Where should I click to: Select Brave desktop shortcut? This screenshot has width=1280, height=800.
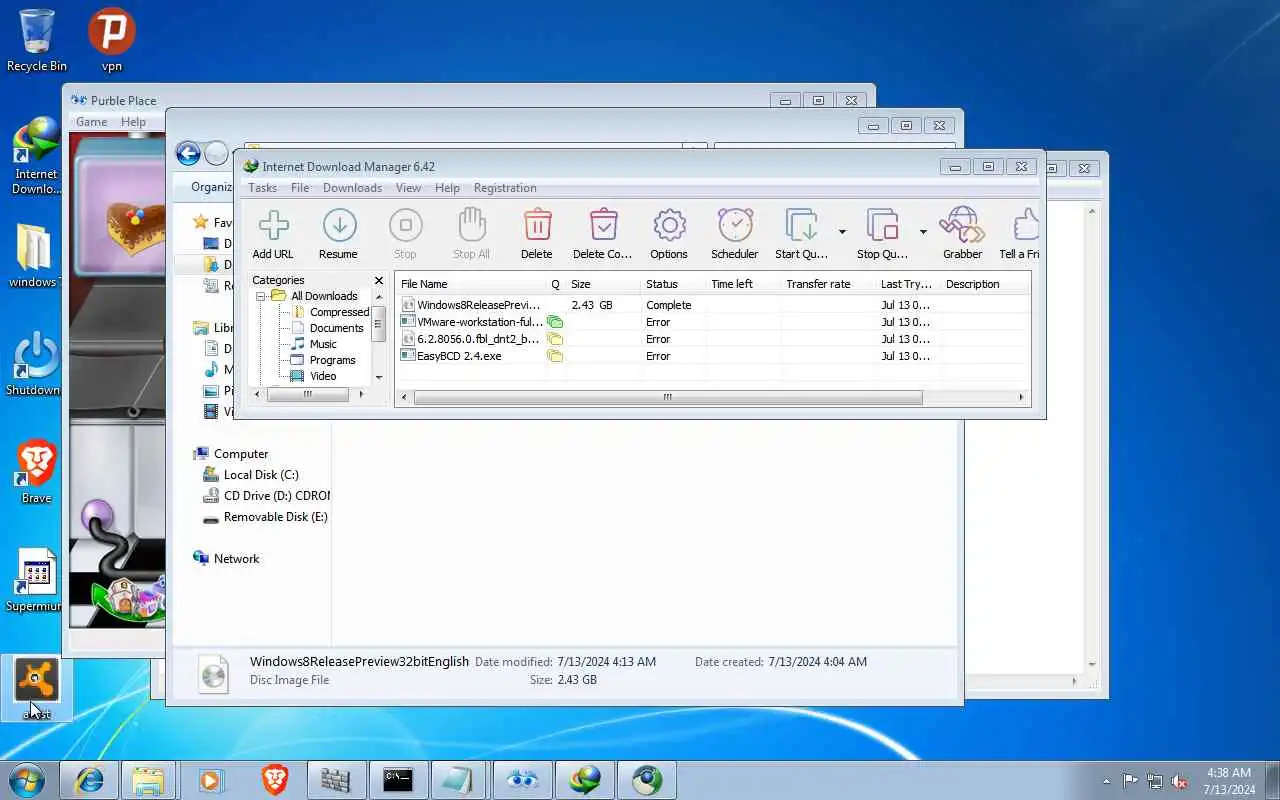point(37,472)
